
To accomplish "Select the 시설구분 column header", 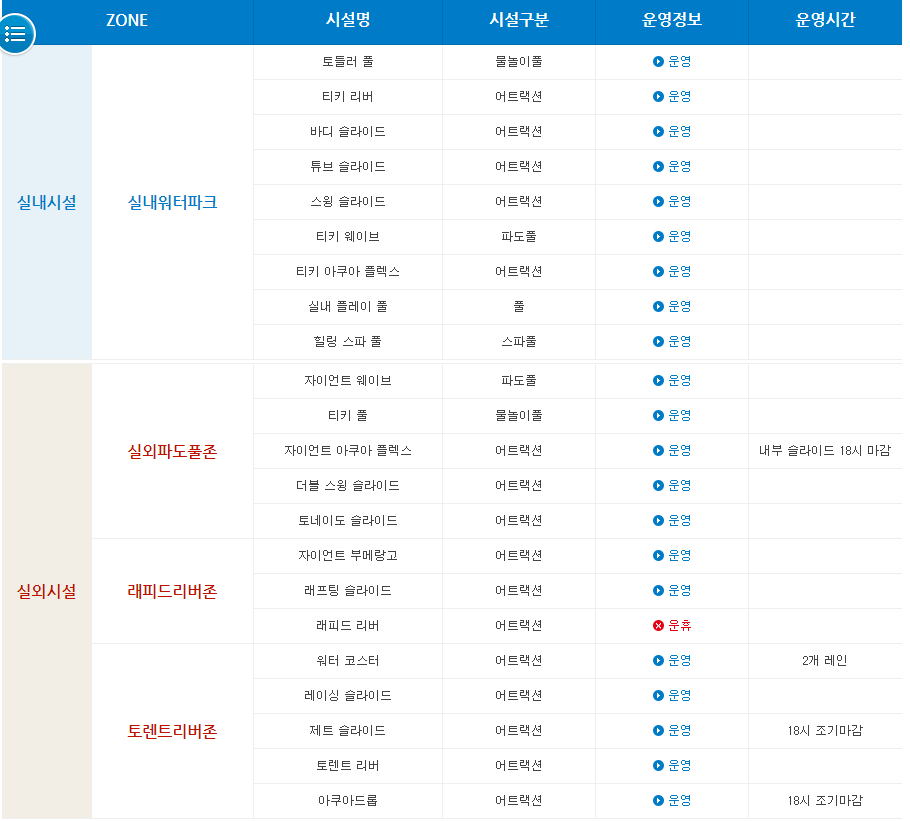I will click(x=519, y=21).
